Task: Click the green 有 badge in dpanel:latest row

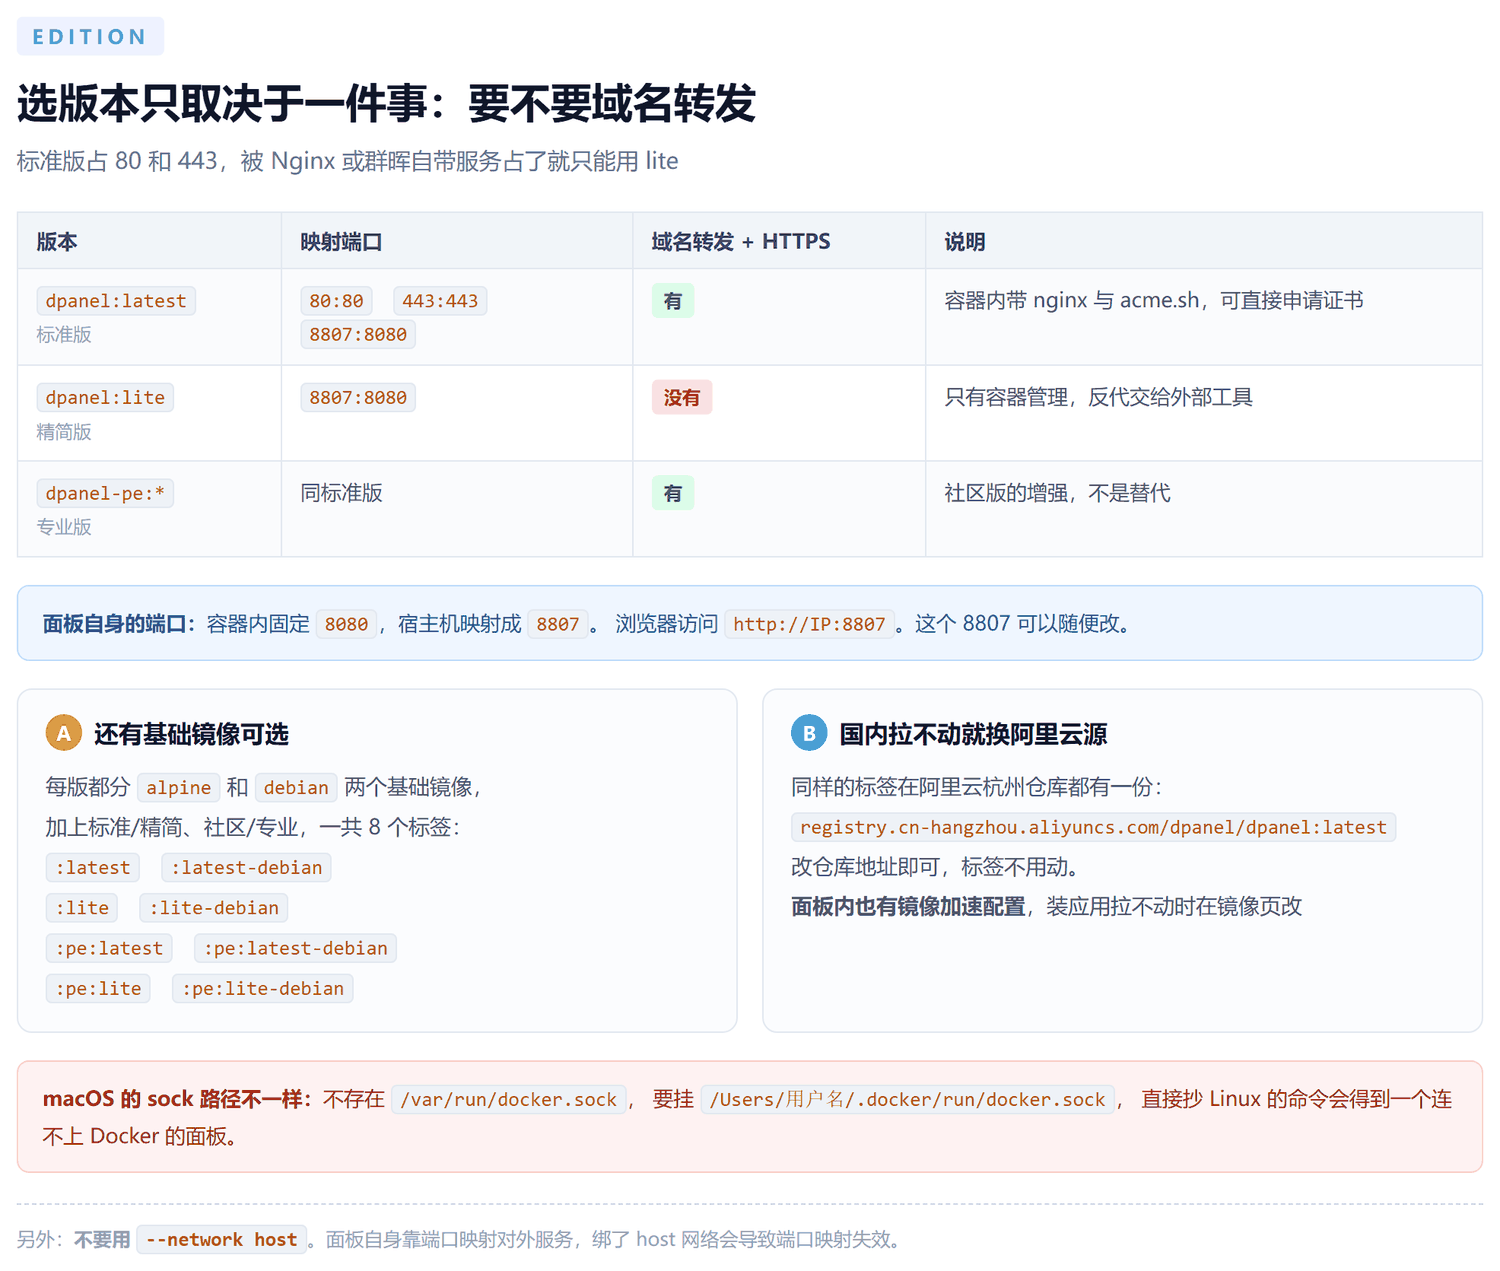Action: 673,301
